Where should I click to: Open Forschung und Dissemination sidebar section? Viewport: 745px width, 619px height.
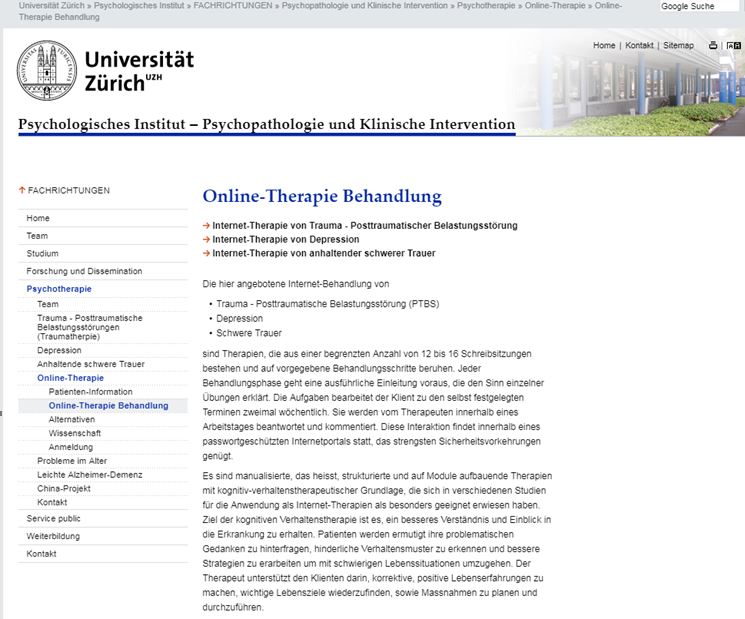point(84,271)
